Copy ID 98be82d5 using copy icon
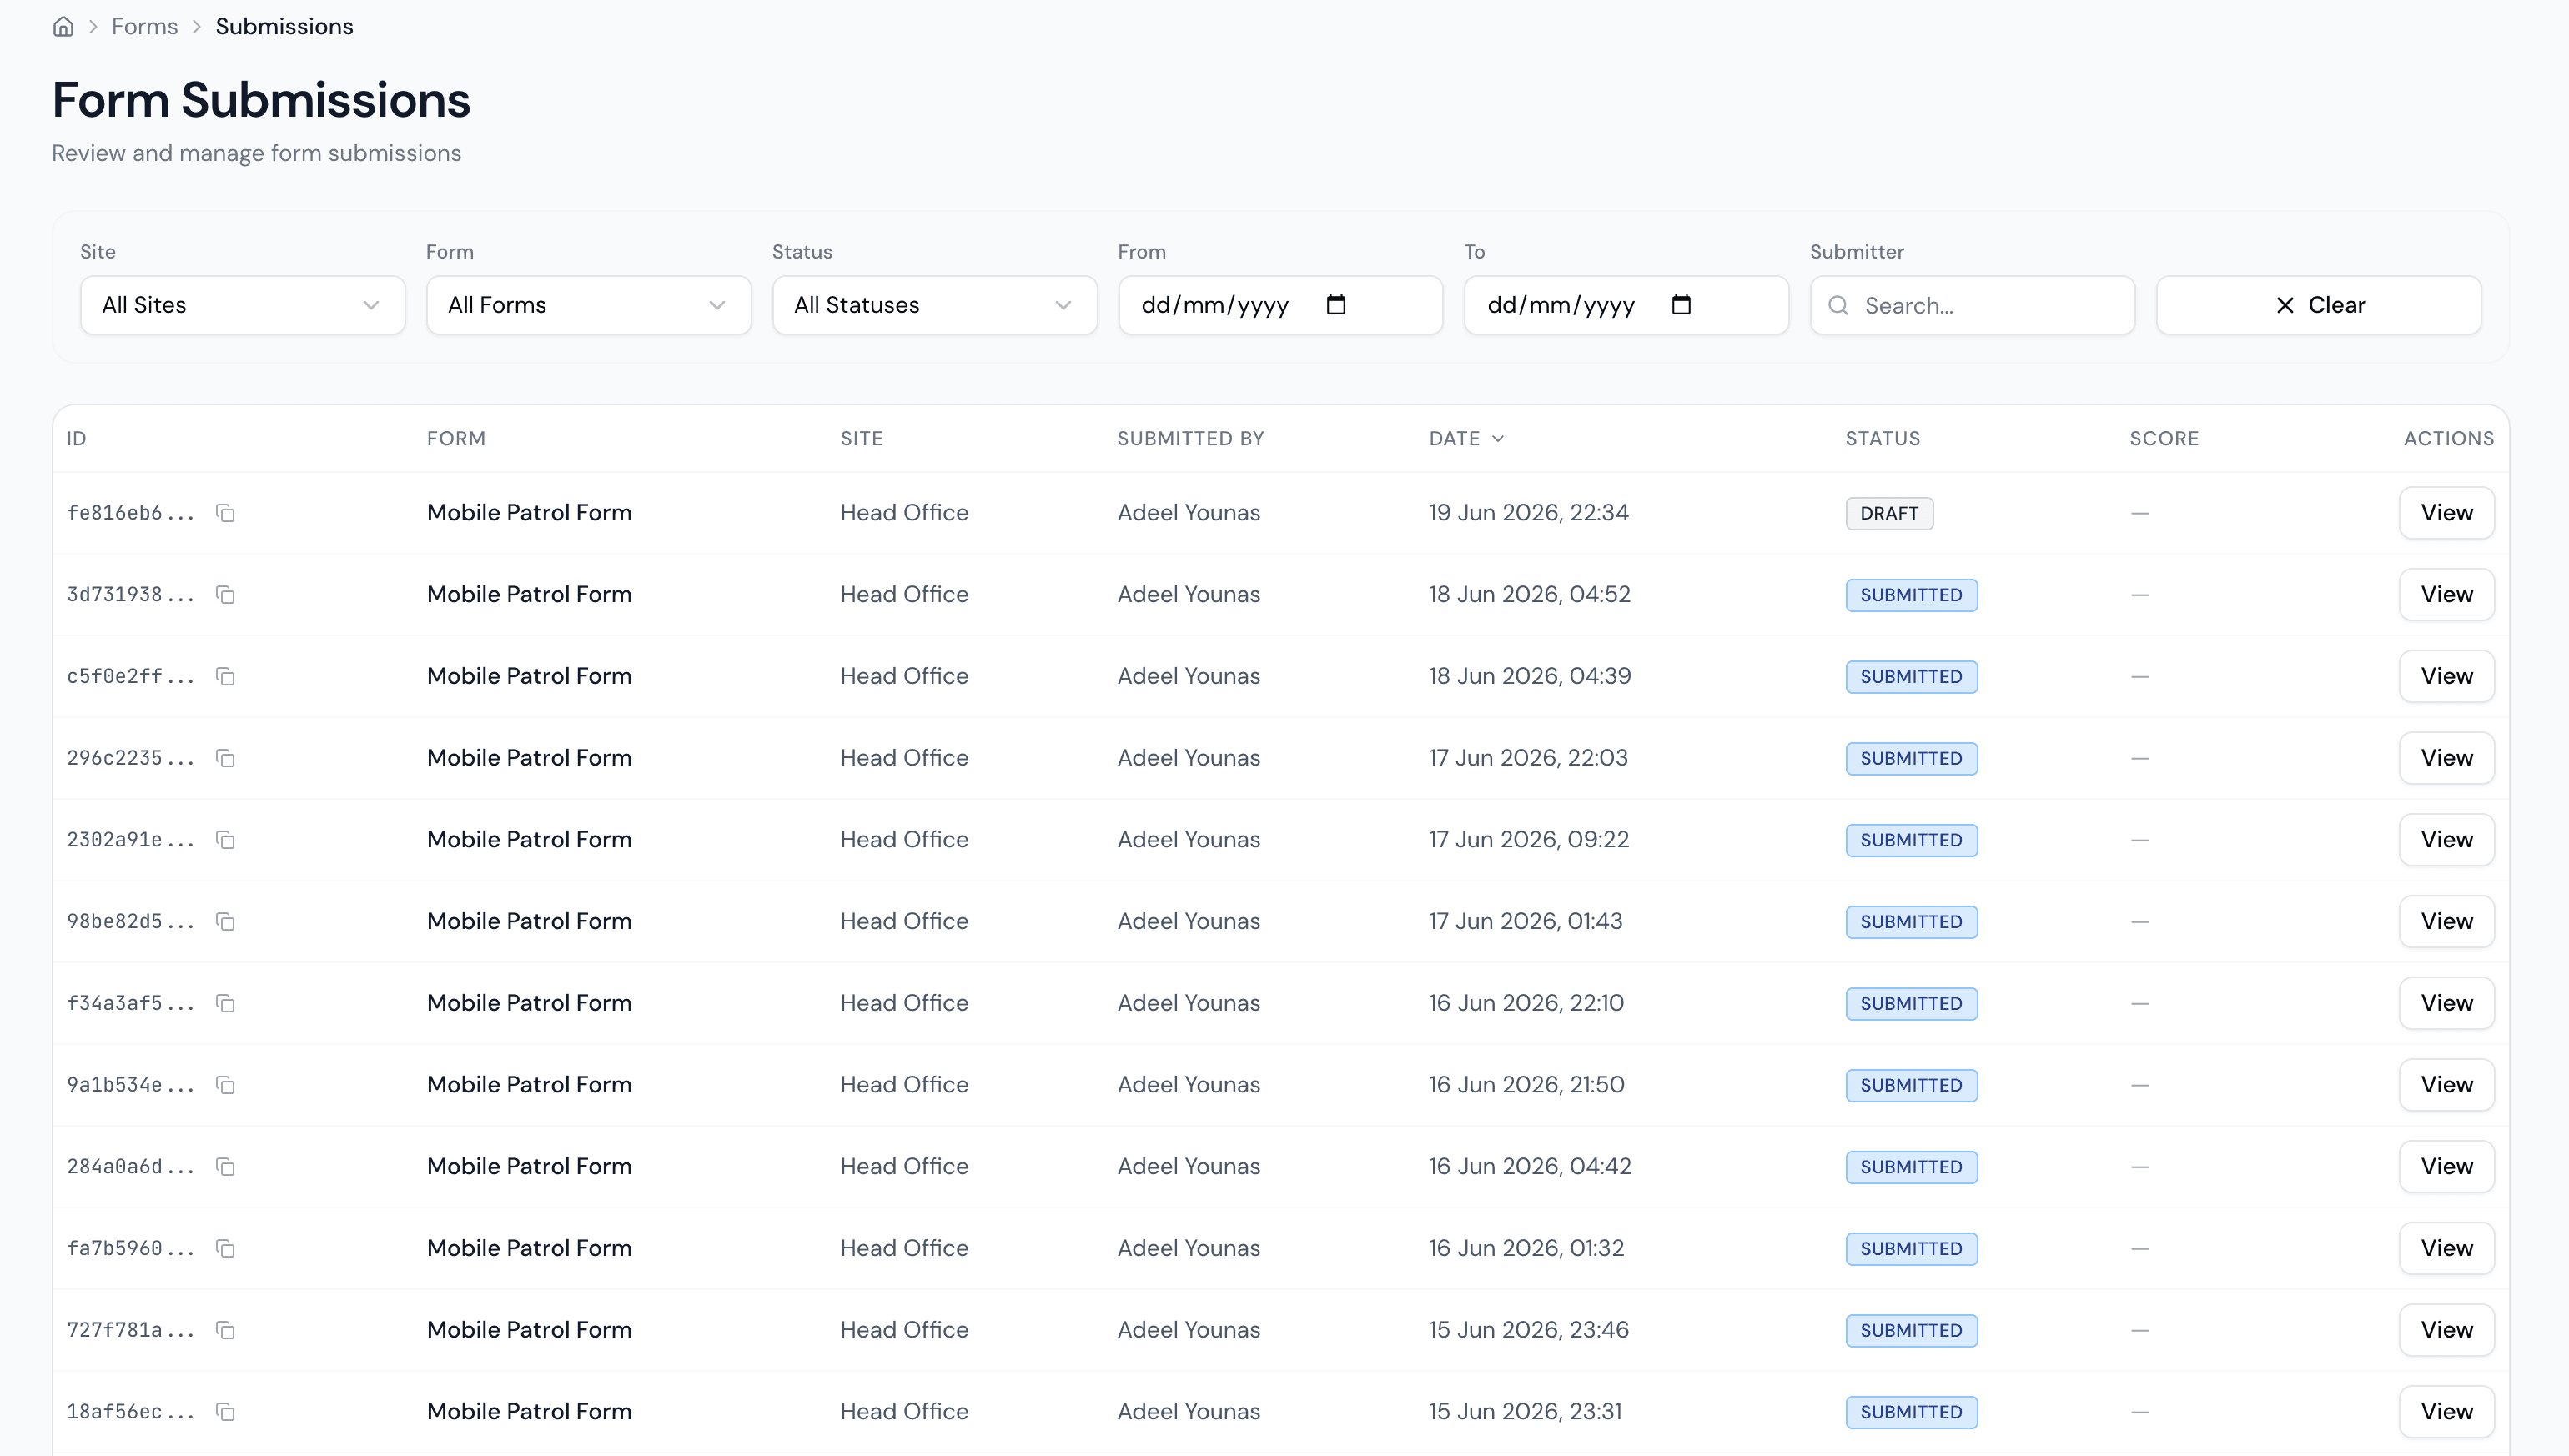The width and height of the screenshot is (2569, 1456). tap(226, 922)
